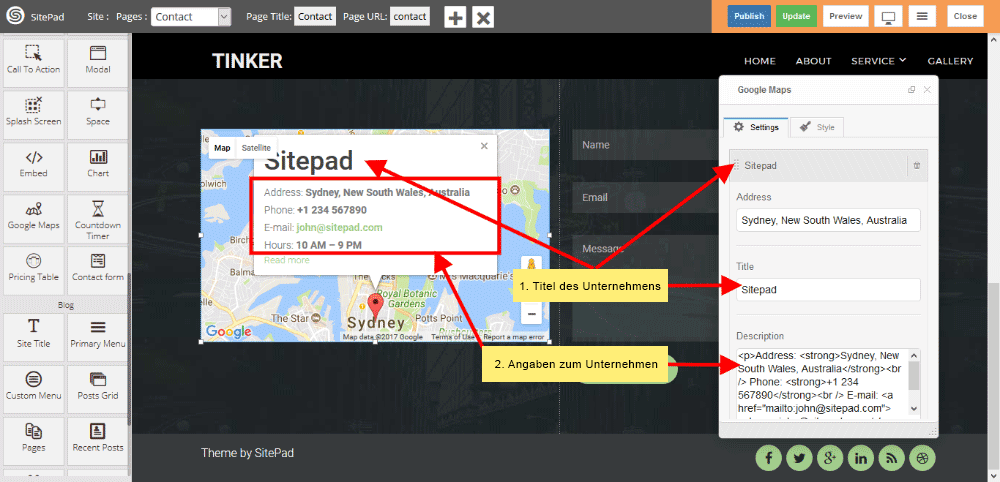Image resolution: width=1000 pixels, height=482 pixels.
Task: Choose the Google Maps widget in sidebar
Action: coord(33,219)
